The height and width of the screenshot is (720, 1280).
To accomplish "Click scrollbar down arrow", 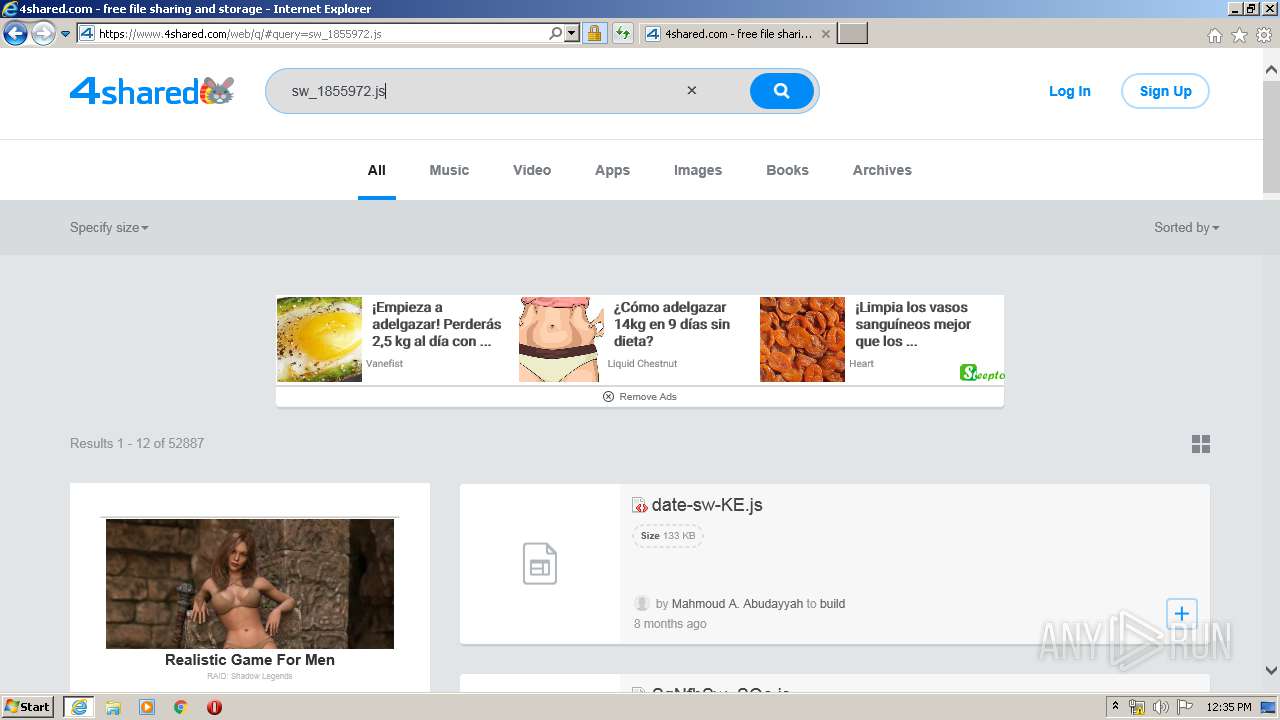I will point(1271,670).
